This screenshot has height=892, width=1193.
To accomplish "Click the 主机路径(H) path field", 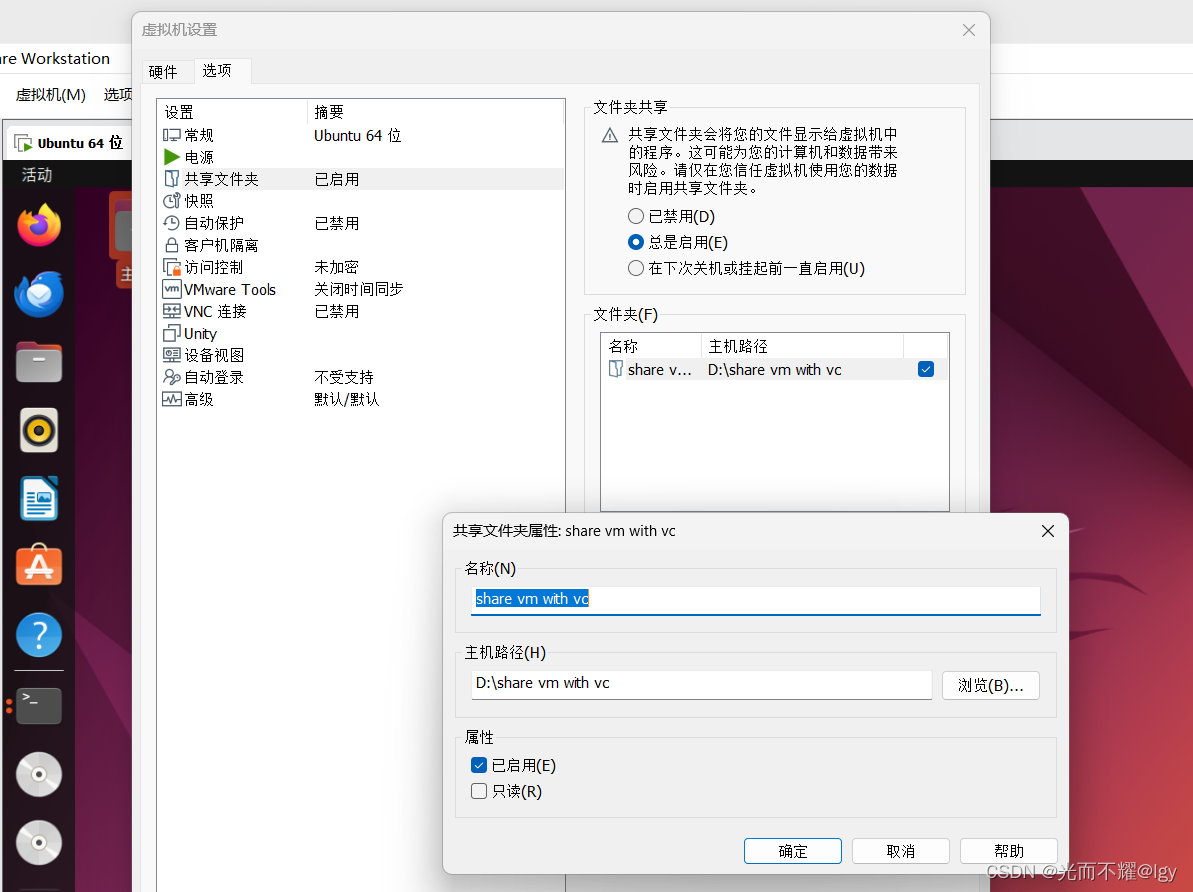I will [701, 683].
